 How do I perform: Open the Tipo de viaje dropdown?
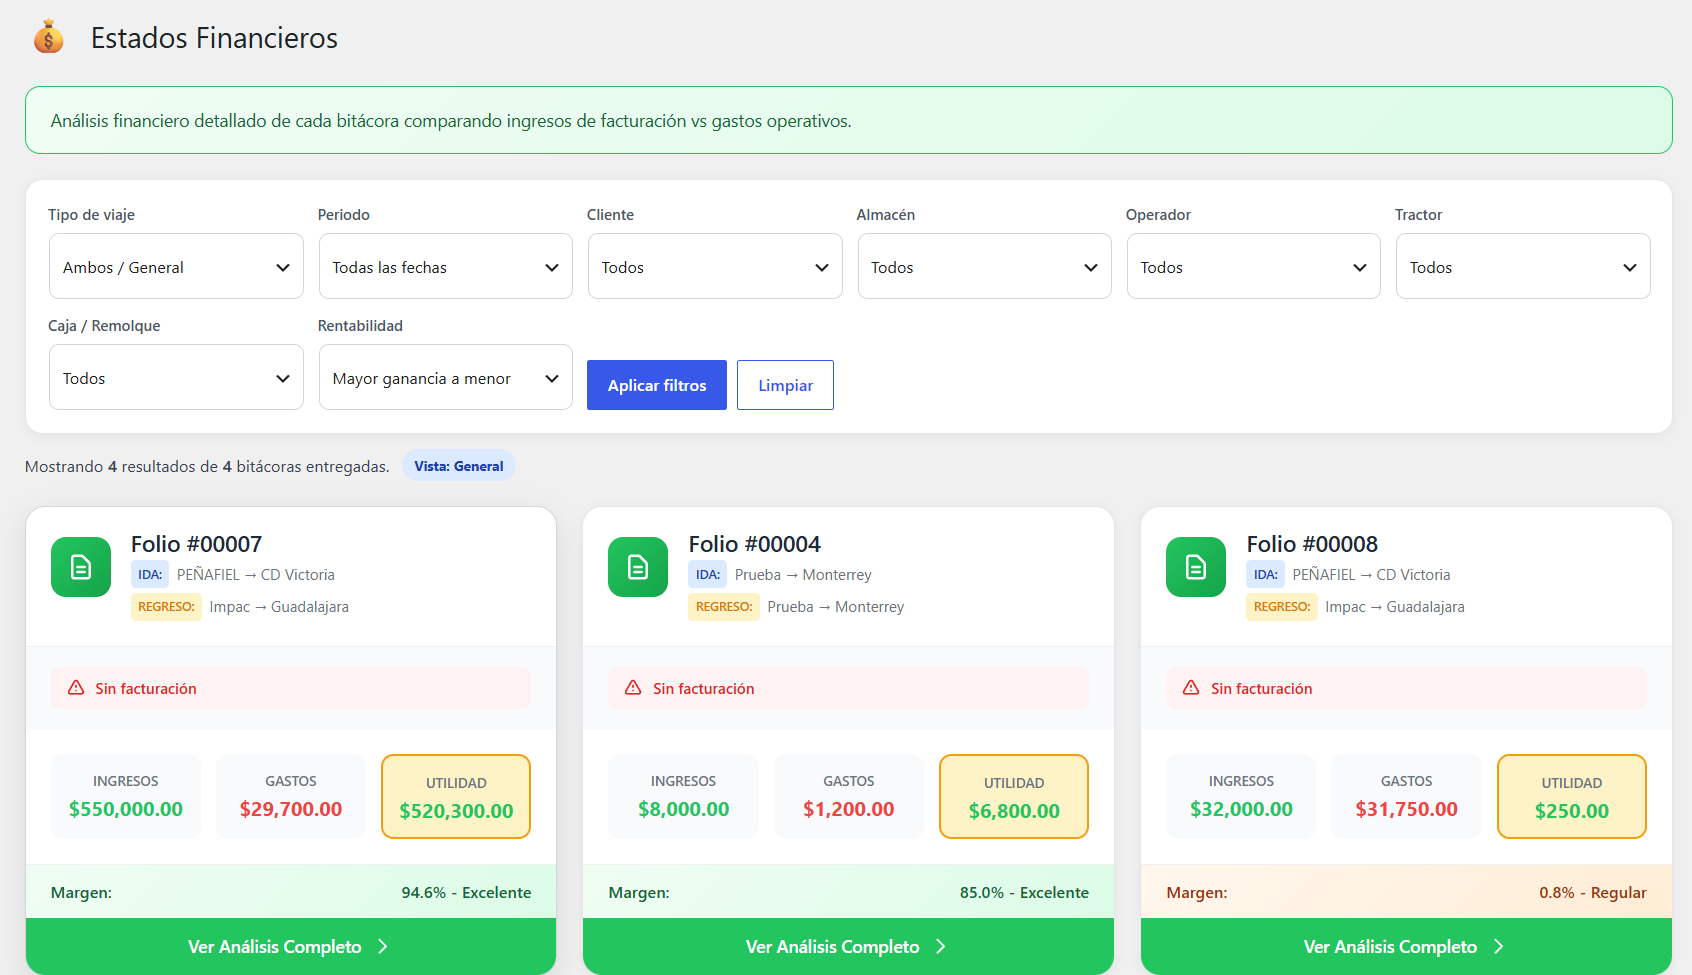[176, 266]
